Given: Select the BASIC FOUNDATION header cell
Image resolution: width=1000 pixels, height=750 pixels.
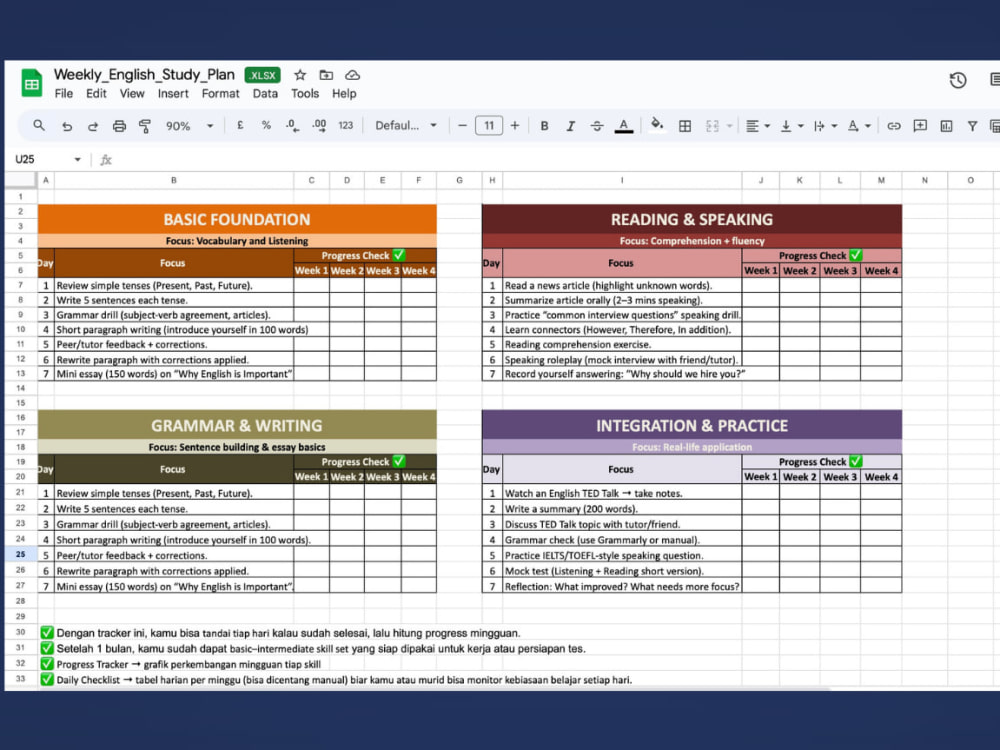Looking at the screenshot, I should click(x=237, y=219).
